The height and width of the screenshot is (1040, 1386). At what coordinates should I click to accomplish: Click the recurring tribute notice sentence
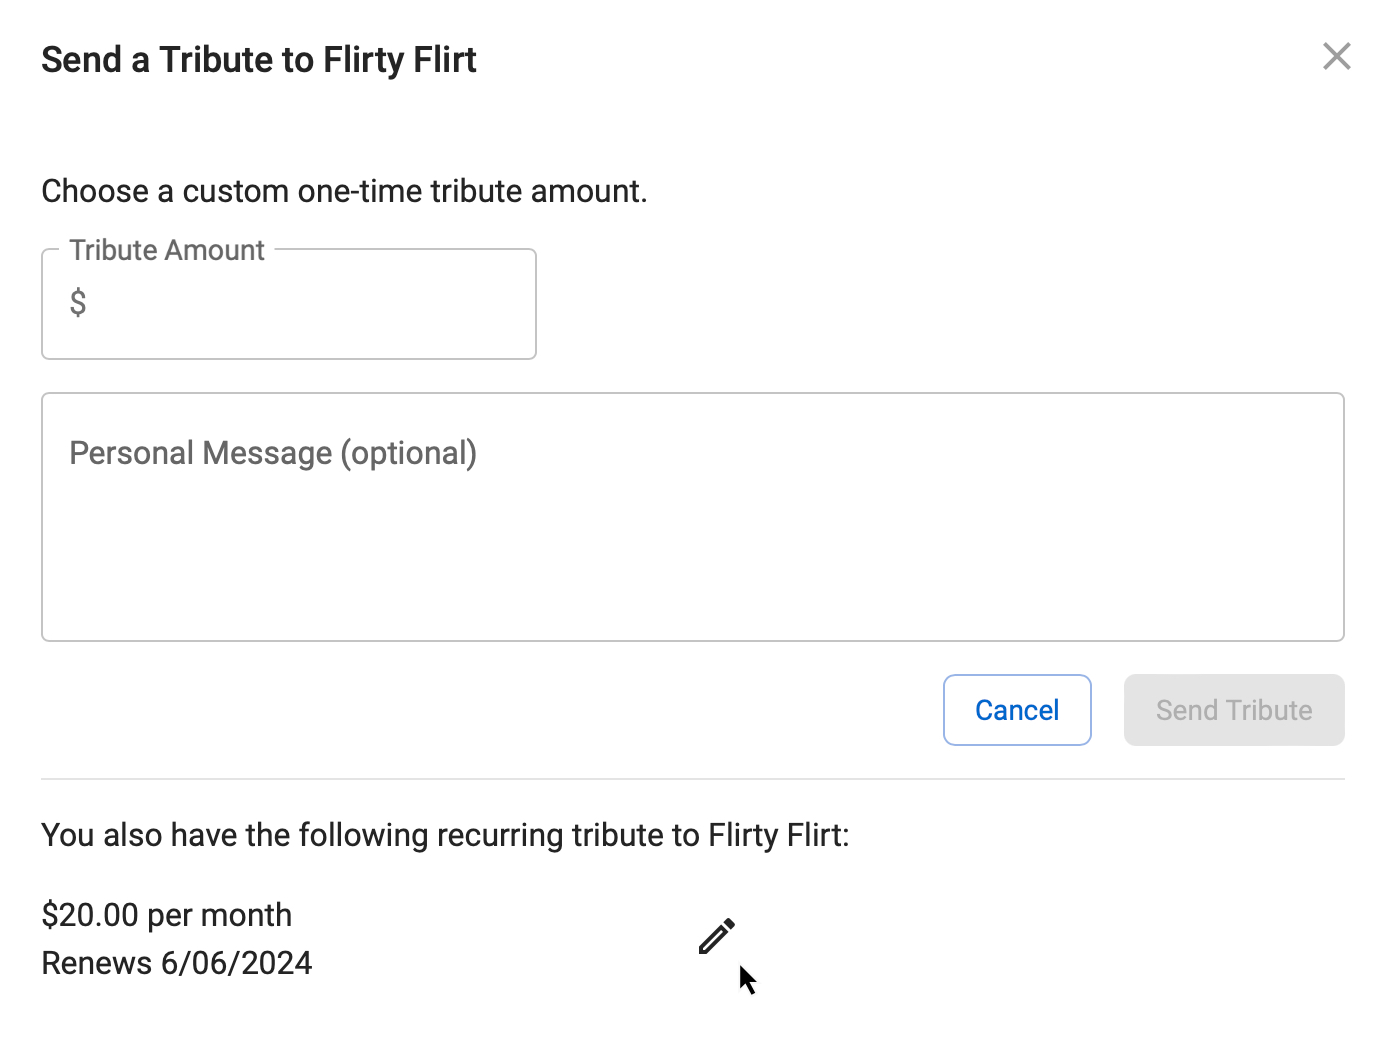(x=445, y=835)
